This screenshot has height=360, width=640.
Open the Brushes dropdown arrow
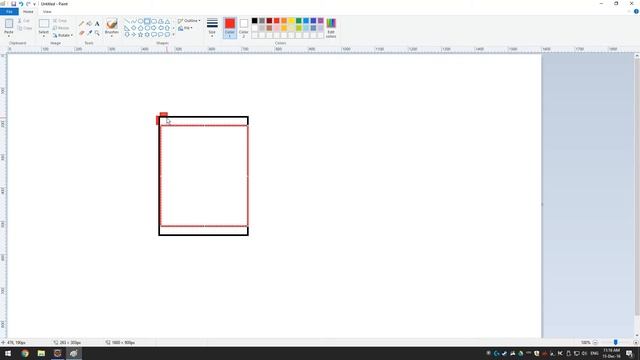click(x=111, y=36)
